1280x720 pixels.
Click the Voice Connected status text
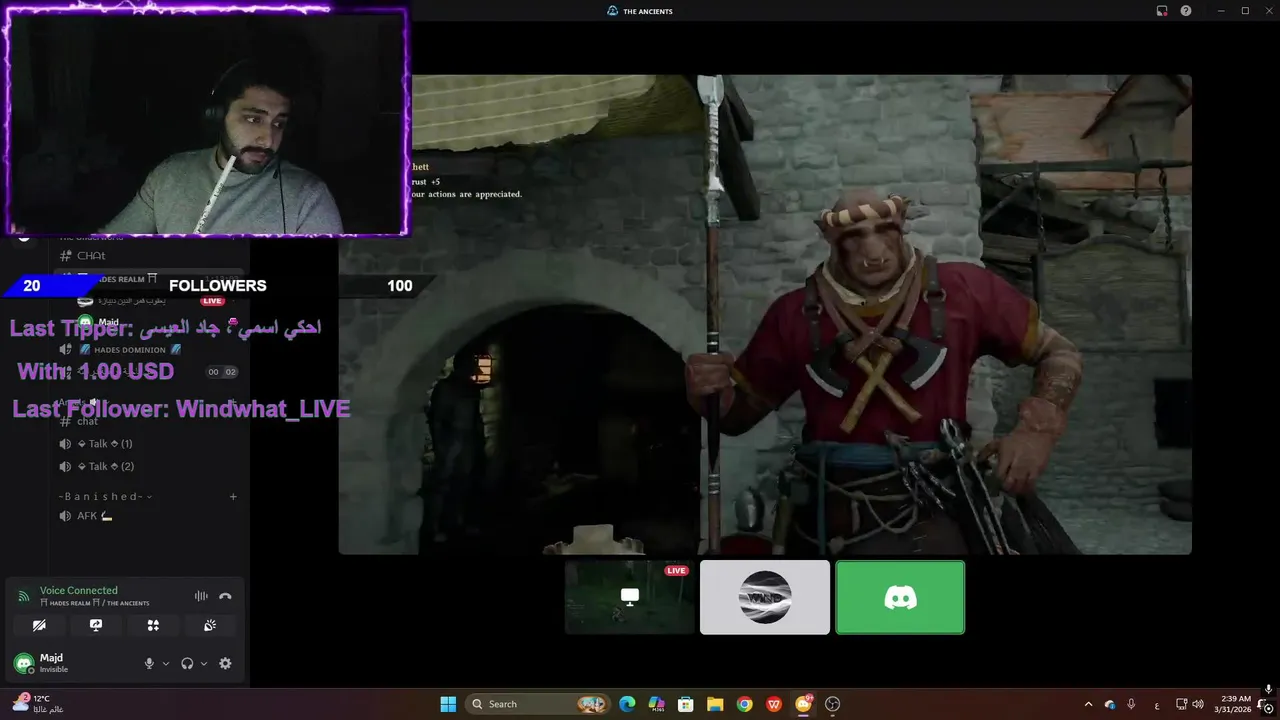coord(79,590)
